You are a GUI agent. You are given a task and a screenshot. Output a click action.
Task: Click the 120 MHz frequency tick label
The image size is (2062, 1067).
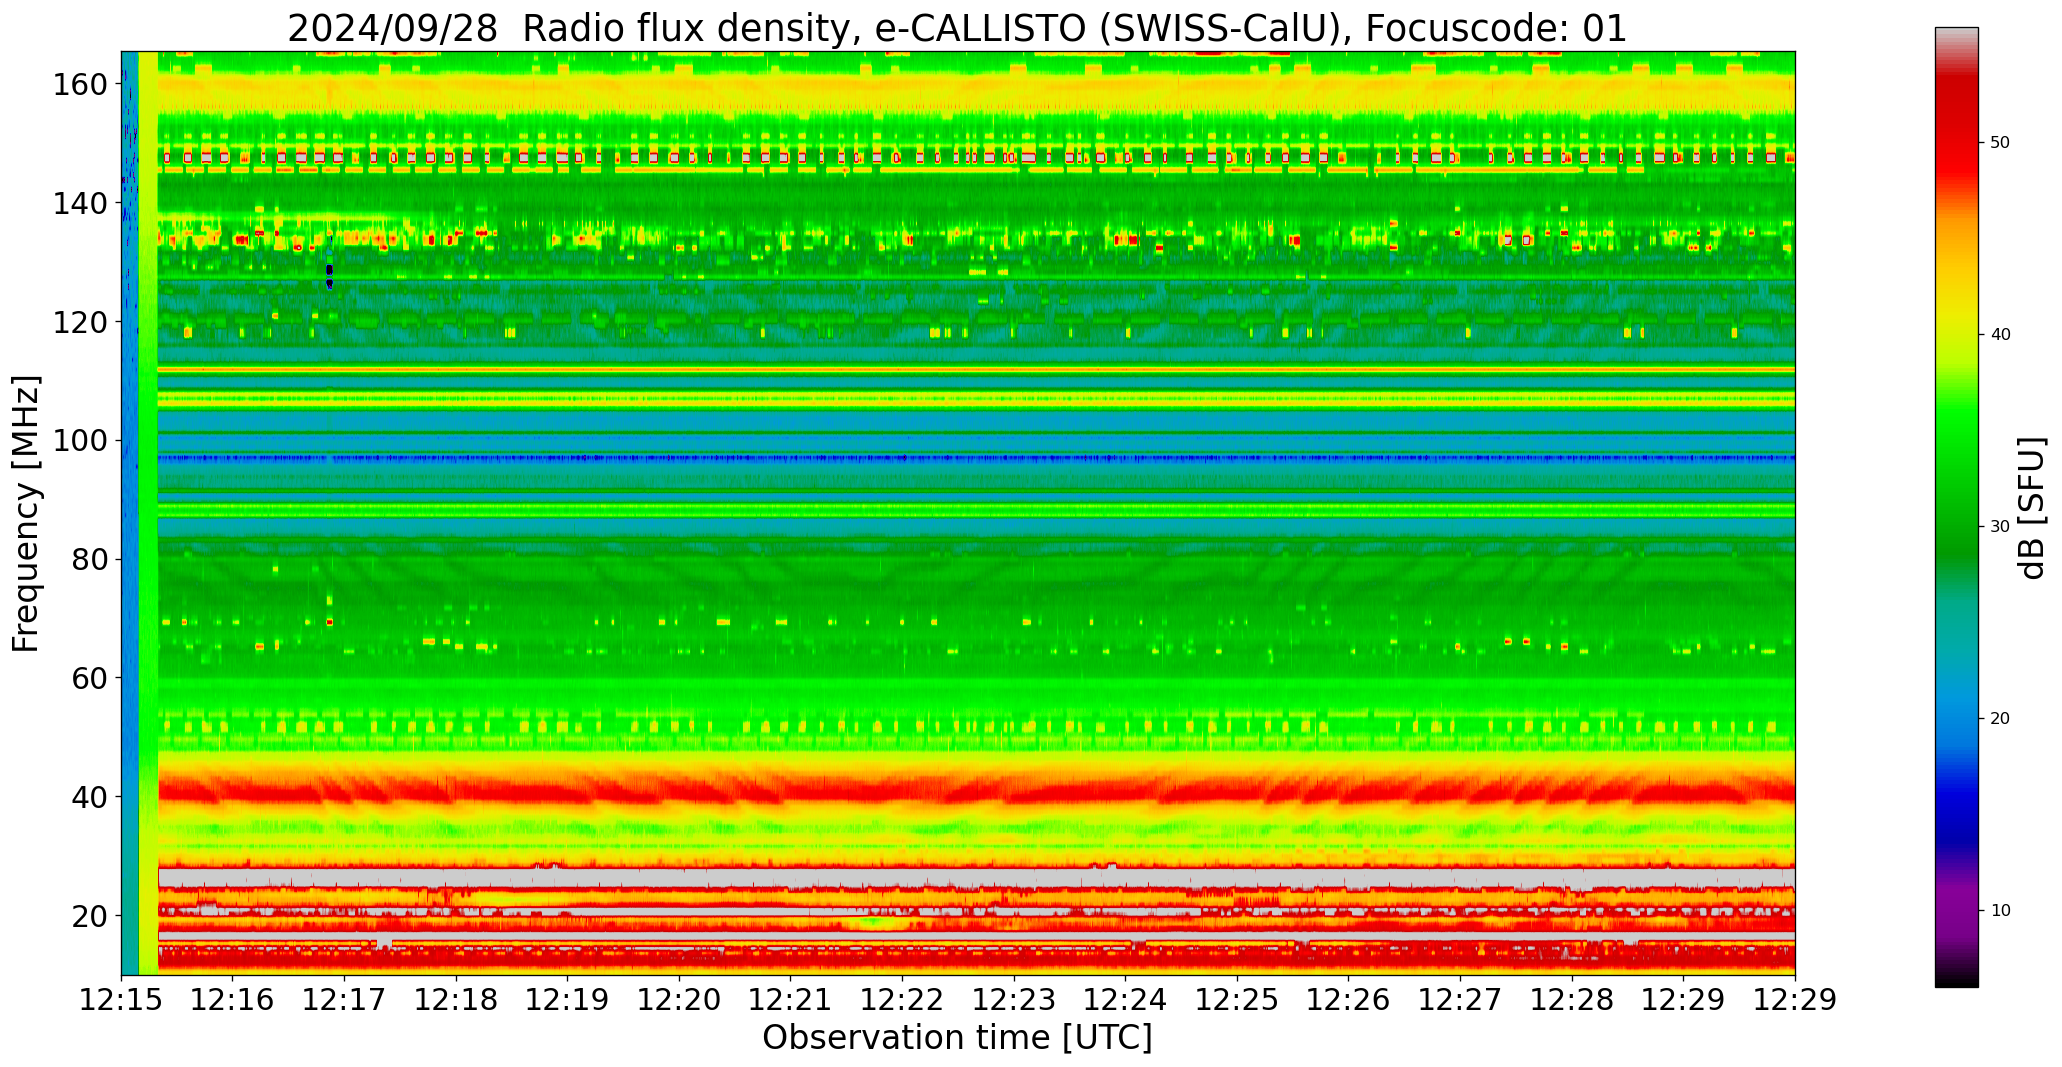coord(81,322)
